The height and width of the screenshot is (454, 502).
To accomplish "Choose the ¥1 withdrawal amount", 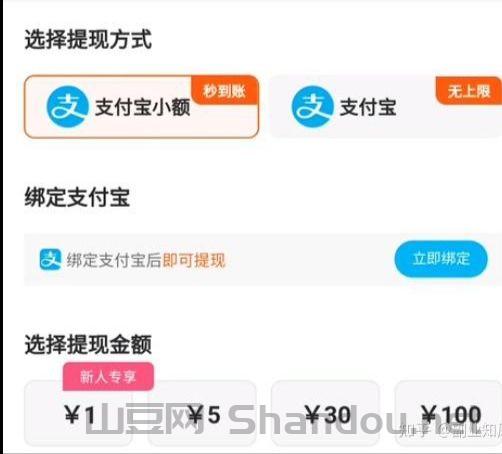I will click(78, 413).
